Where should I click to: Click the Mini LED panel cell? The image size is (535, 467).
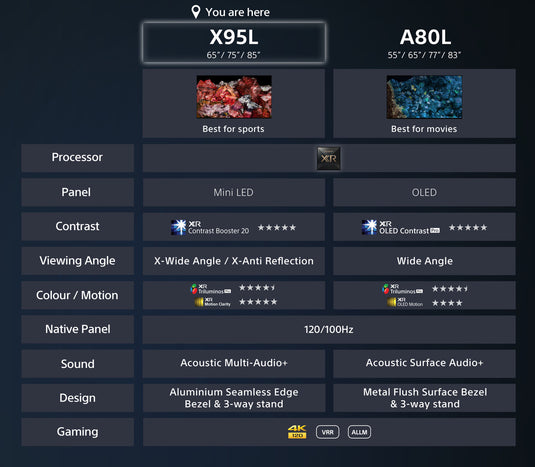[234, 192]
